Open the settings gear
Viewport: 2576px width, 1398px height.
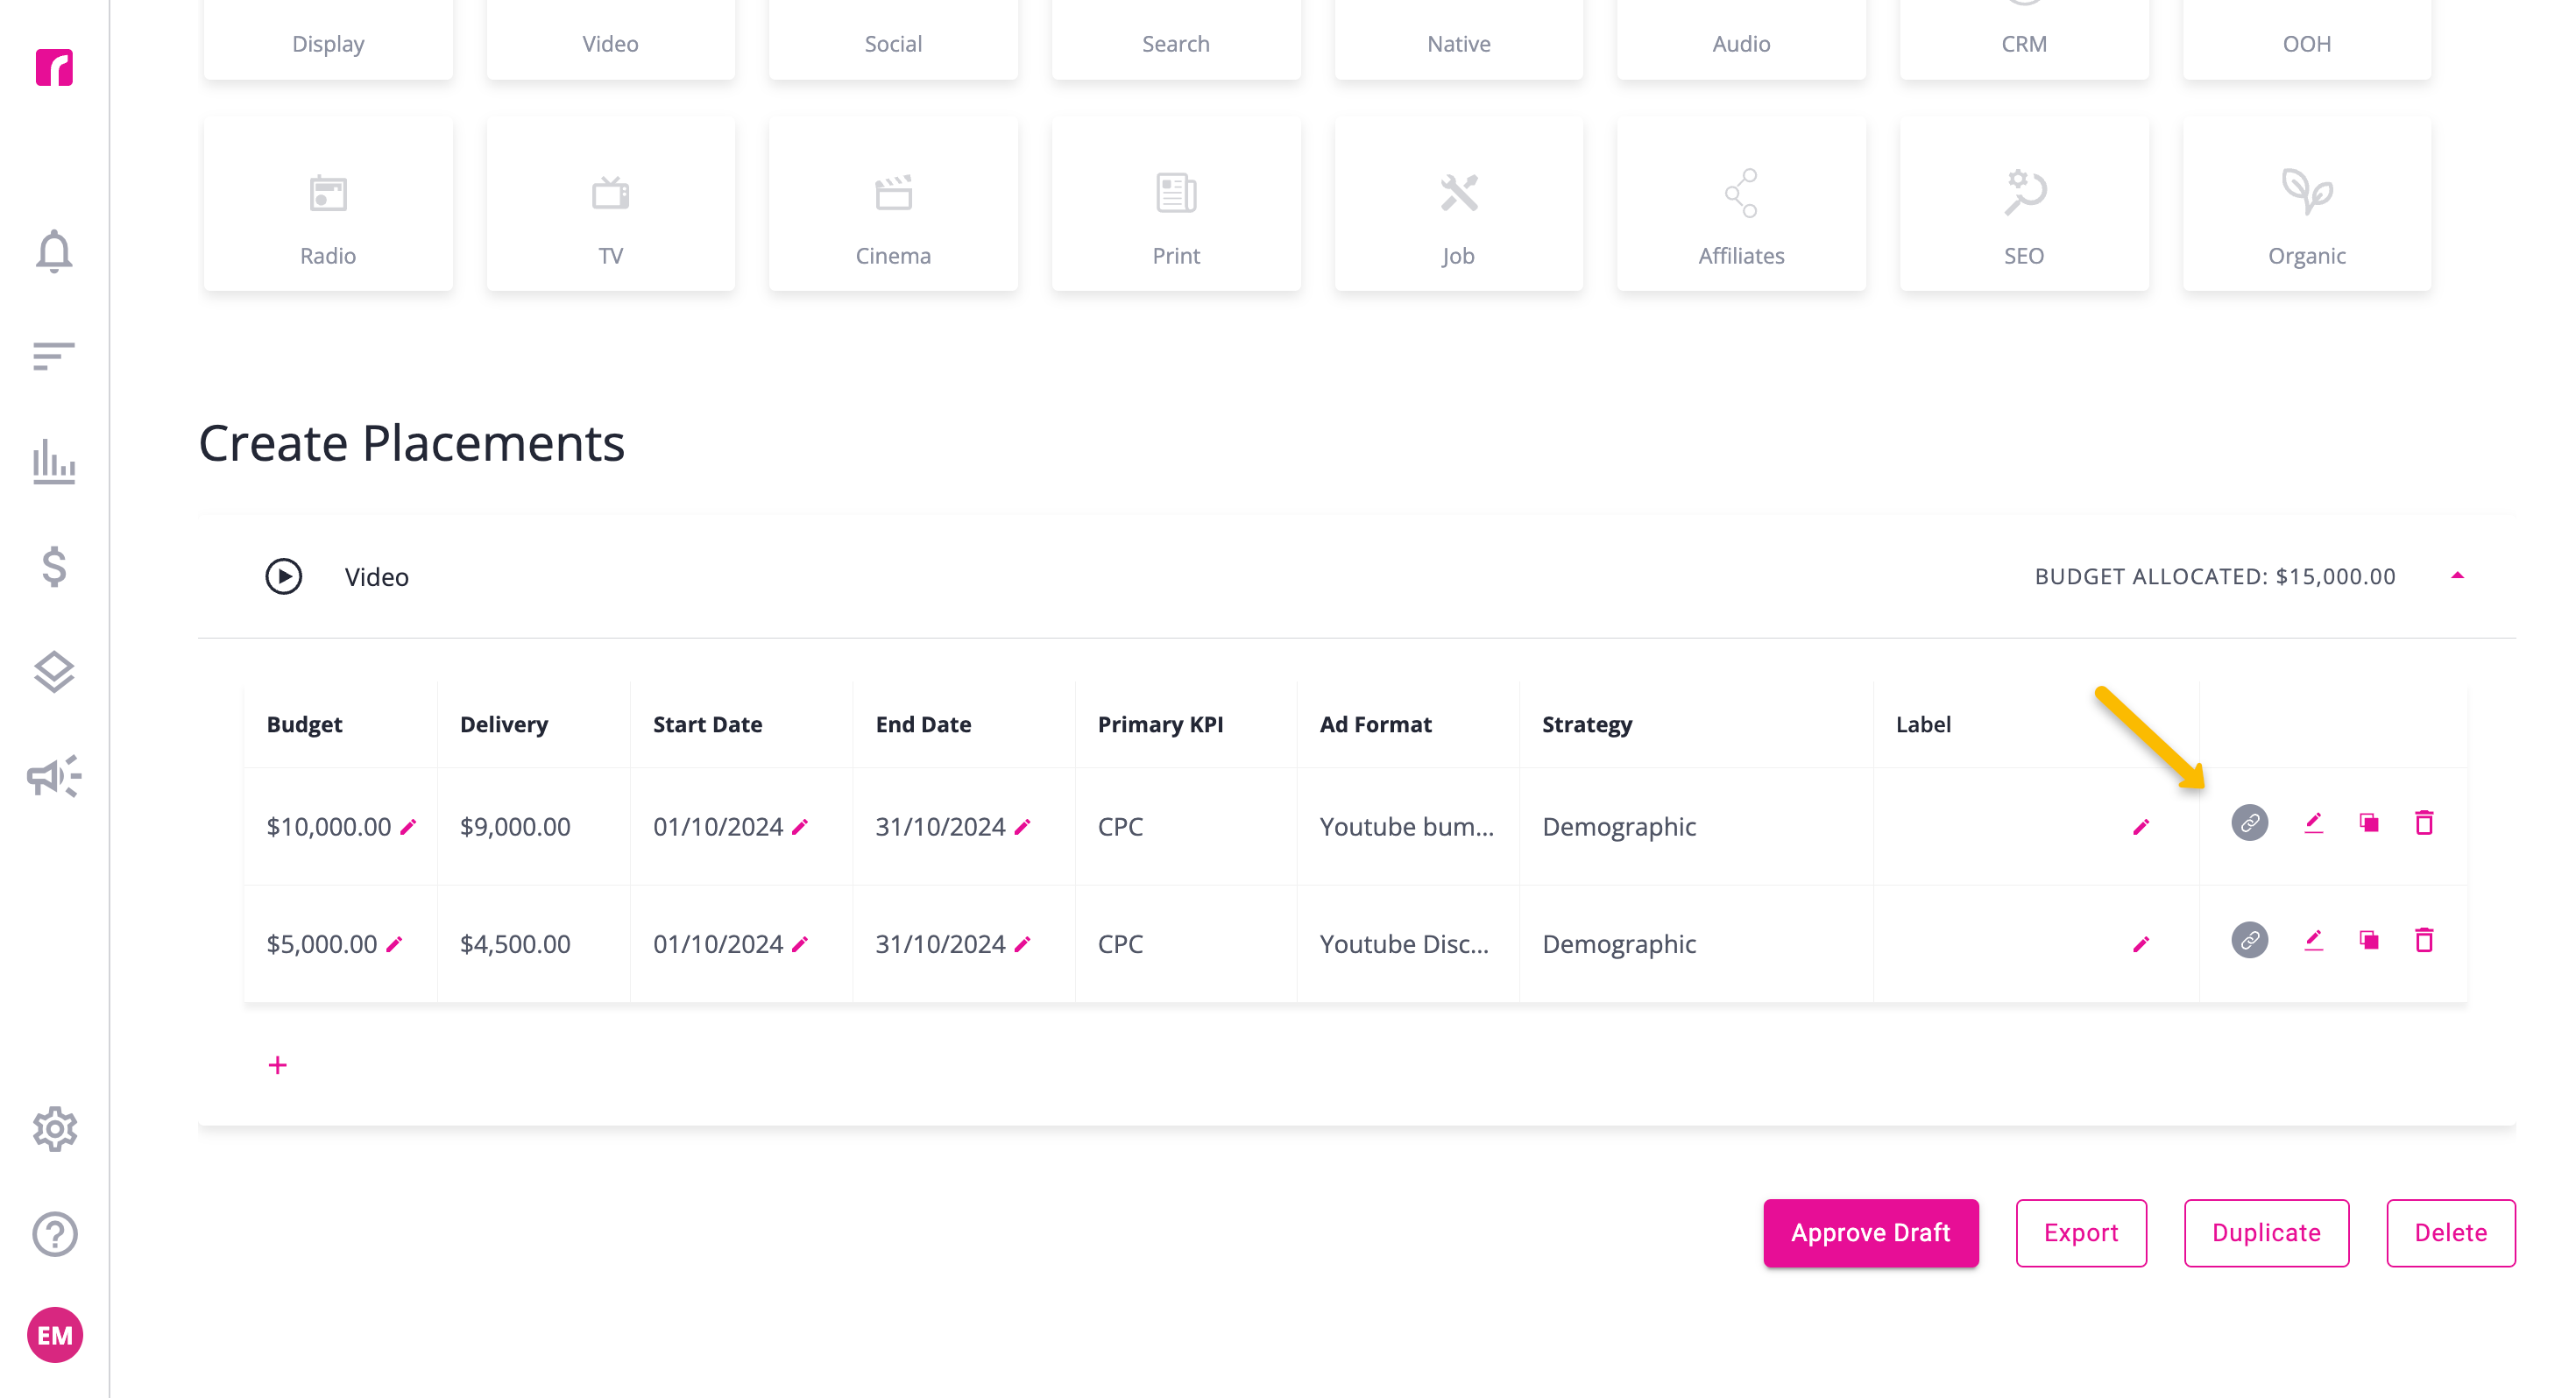coord(54,1129)
